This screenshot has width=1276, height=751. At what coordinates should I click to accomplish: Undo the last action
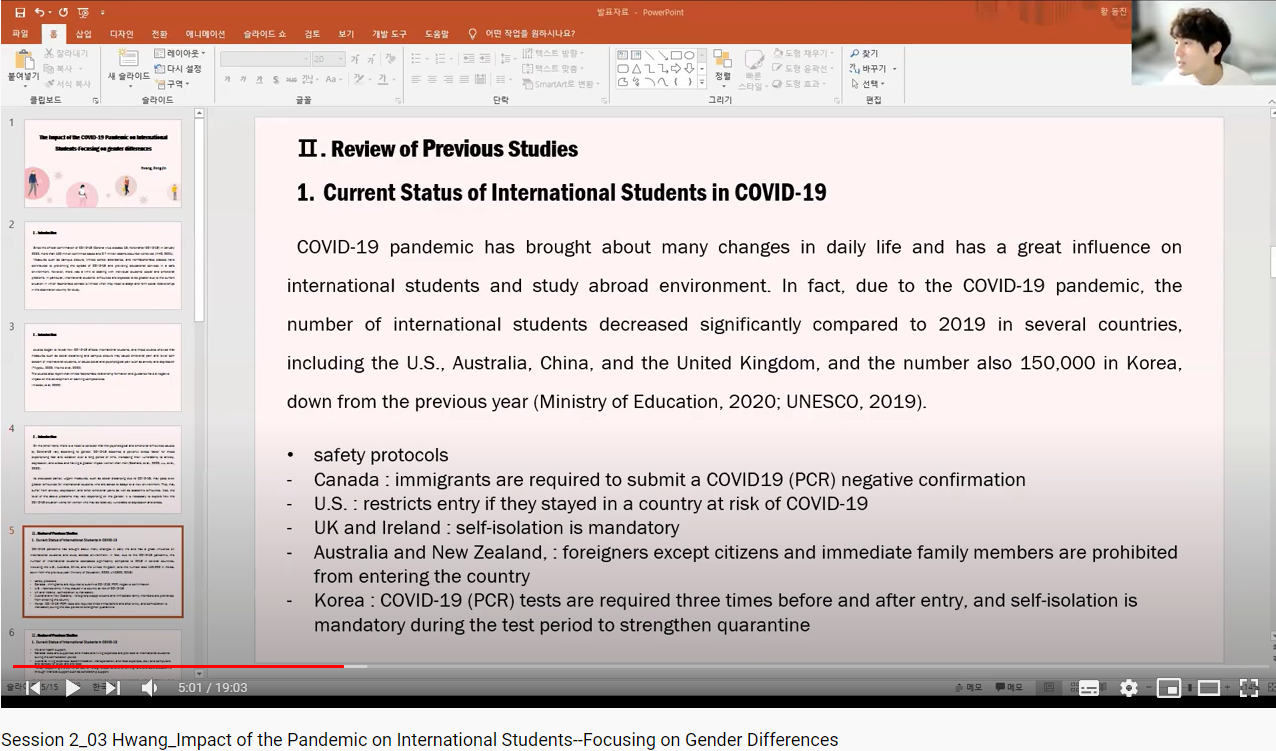(40, 12)
